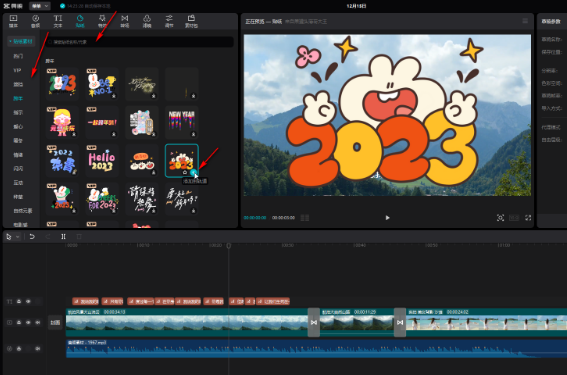Favorite the BE NO.1 sticker star

(x=114, y=96)
